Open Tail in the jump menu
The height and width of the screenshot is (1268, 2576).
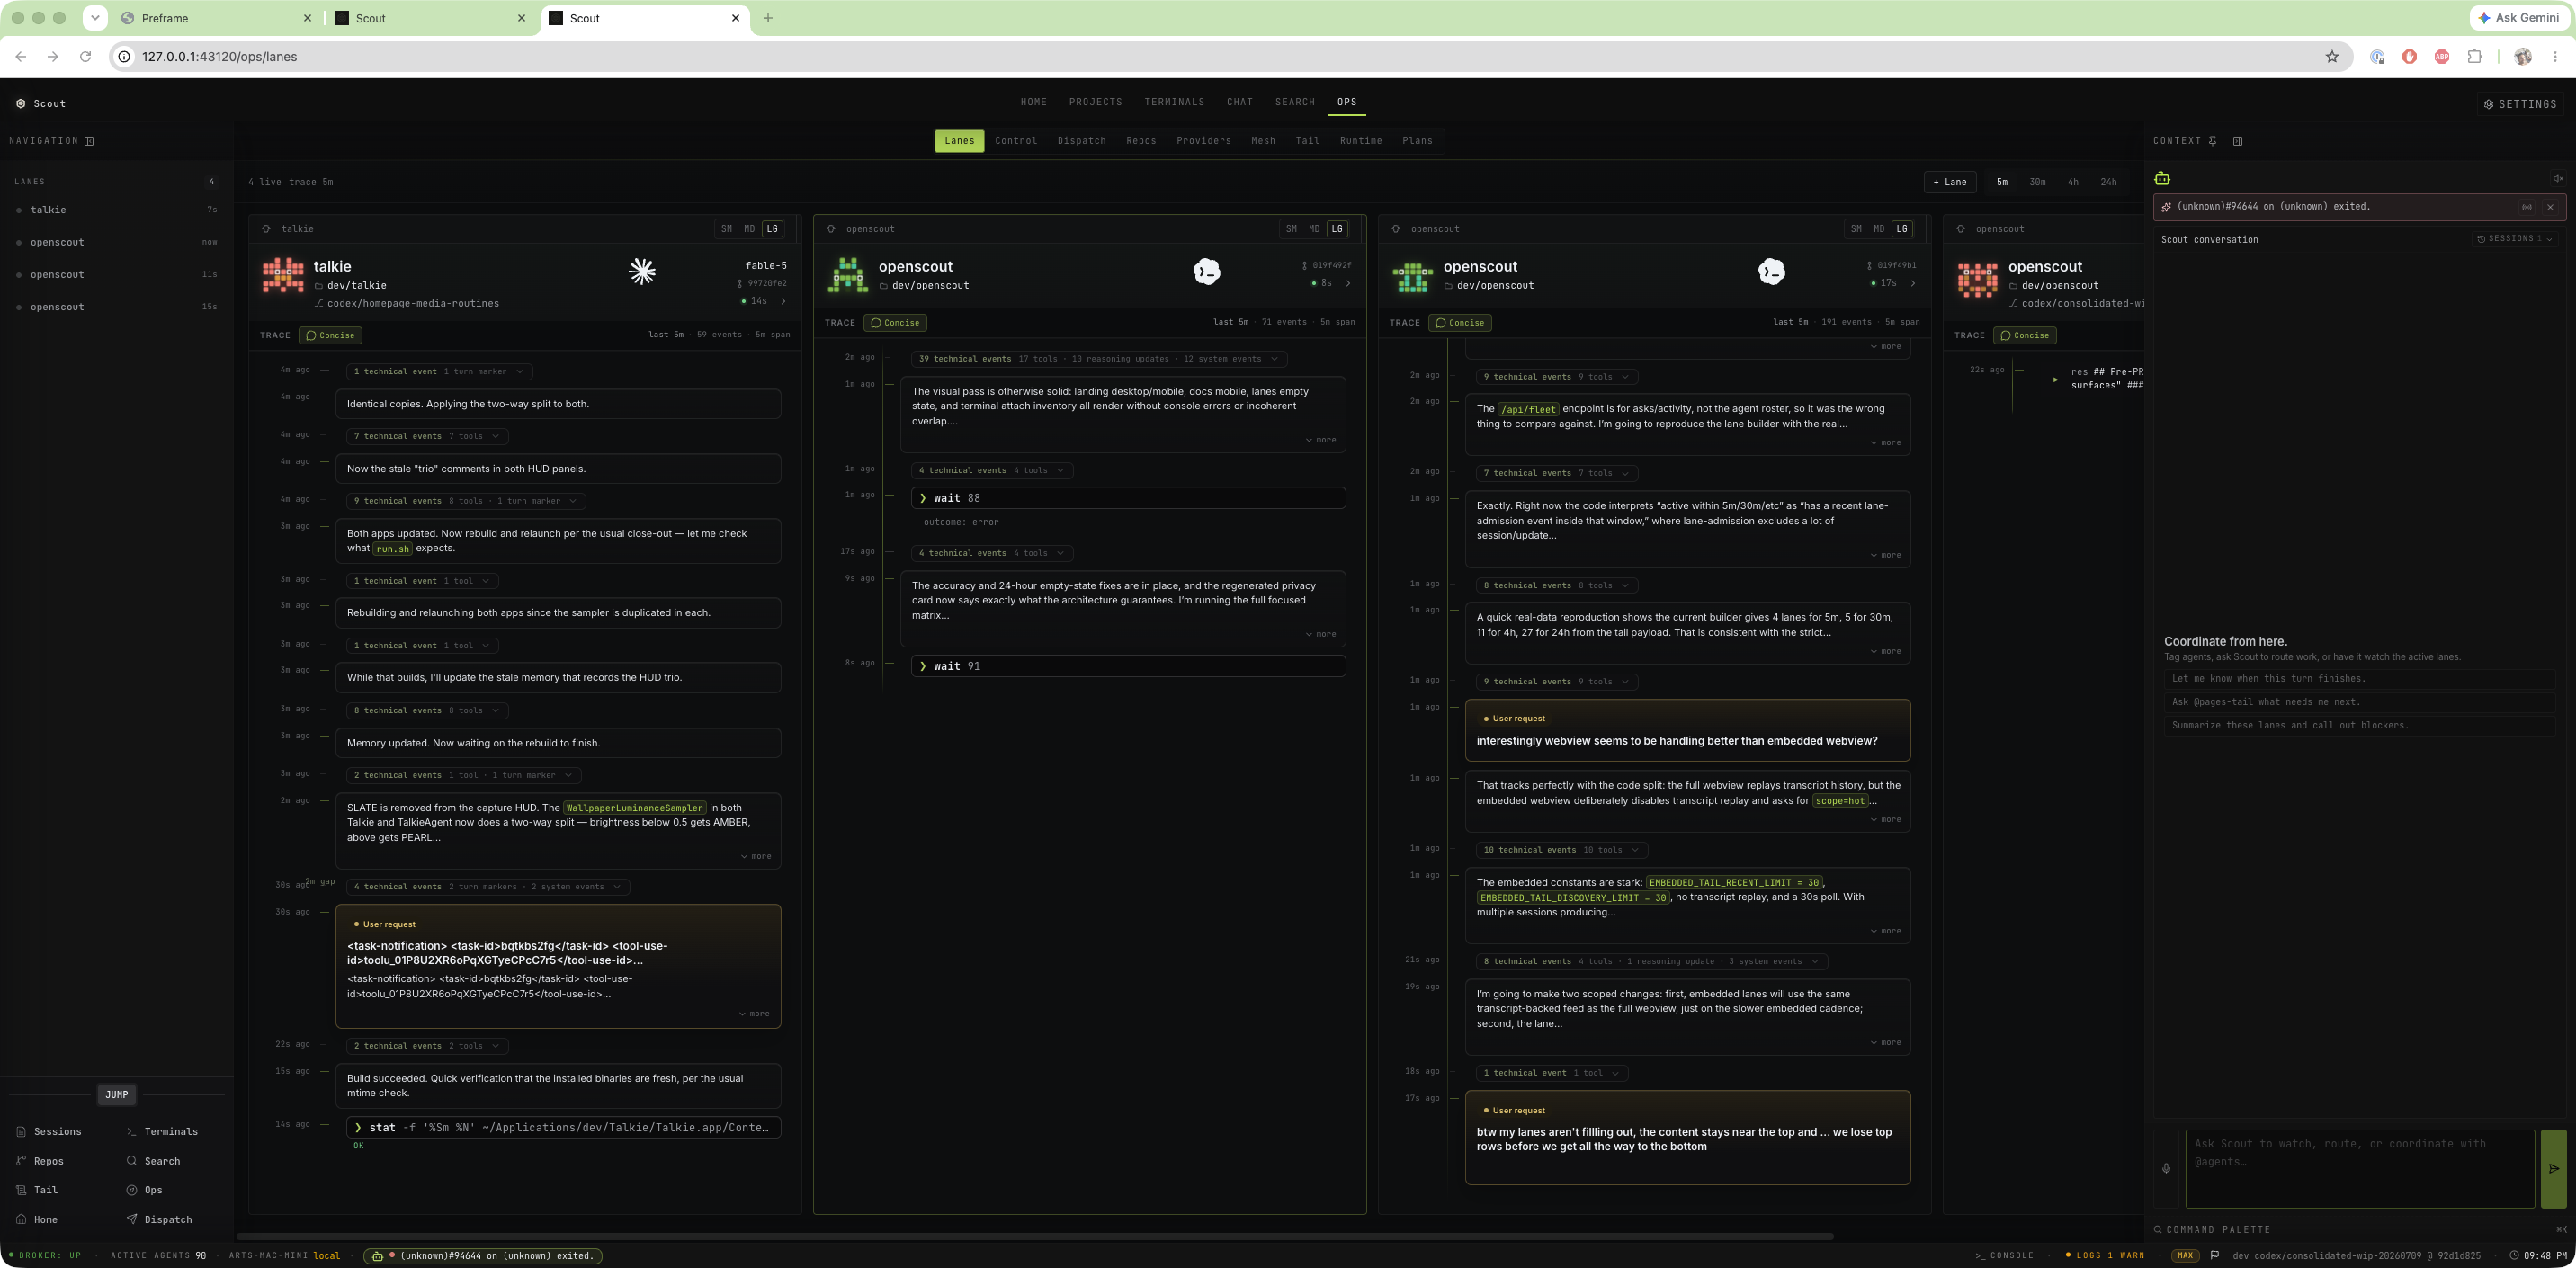37,1190
